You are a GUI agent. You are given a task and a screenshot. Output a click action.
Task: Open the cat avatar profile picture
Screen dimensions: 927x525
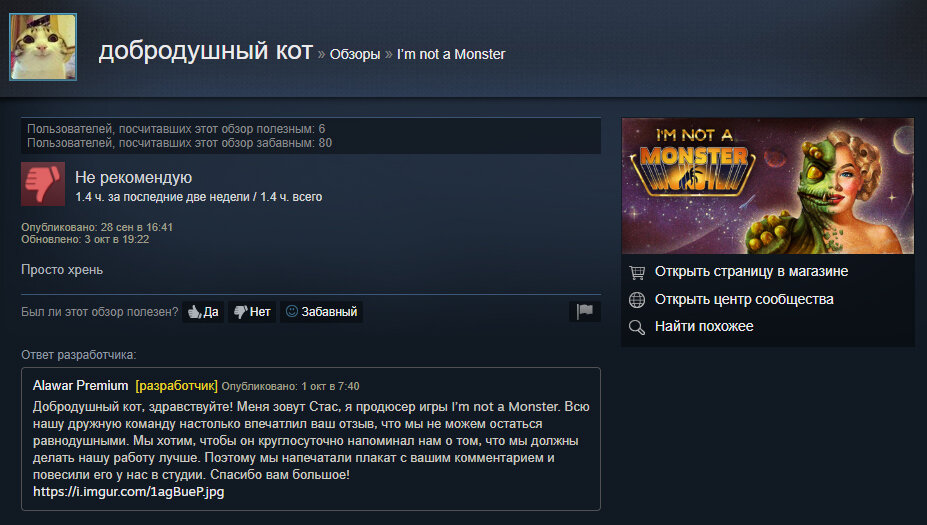coord(43,47)
